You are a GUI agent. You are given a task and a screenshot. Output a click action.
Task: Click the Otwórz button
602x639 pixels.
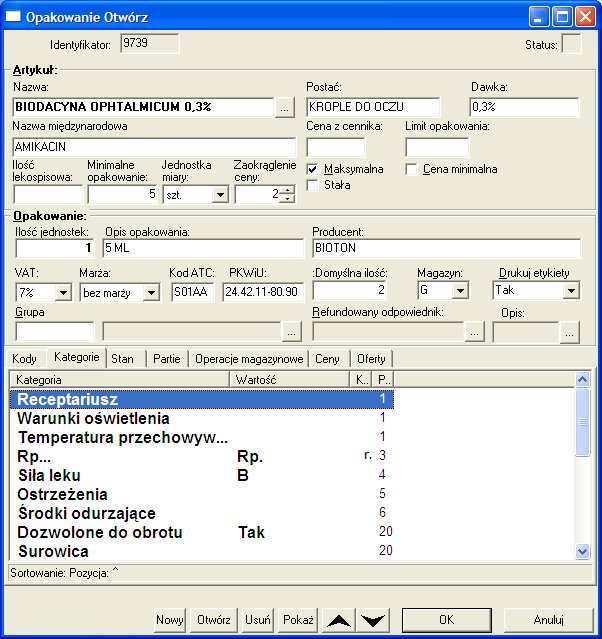coord(214,620)
